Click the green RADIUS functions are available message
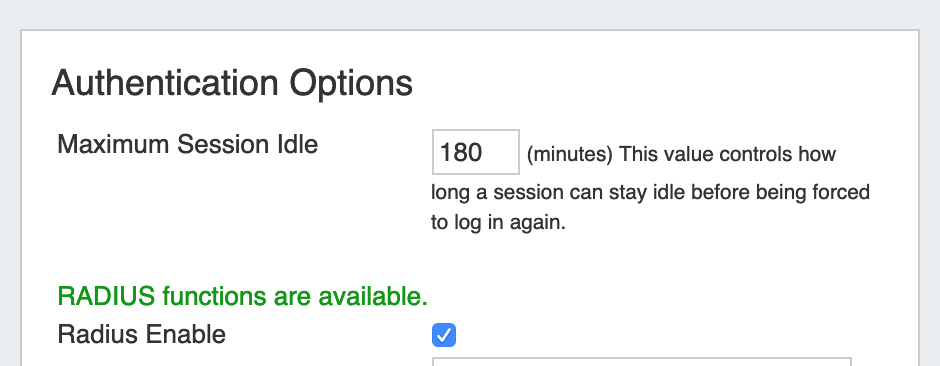940x366 pixels. tap(242, 296)
